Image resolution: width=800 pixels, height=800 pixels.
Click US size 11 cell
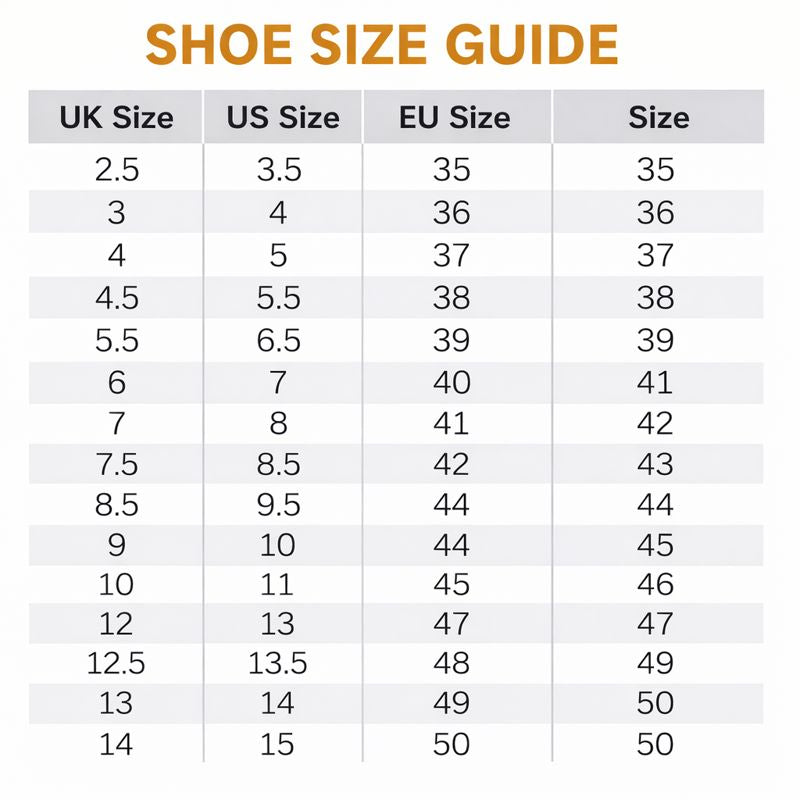tap(279, 584)
